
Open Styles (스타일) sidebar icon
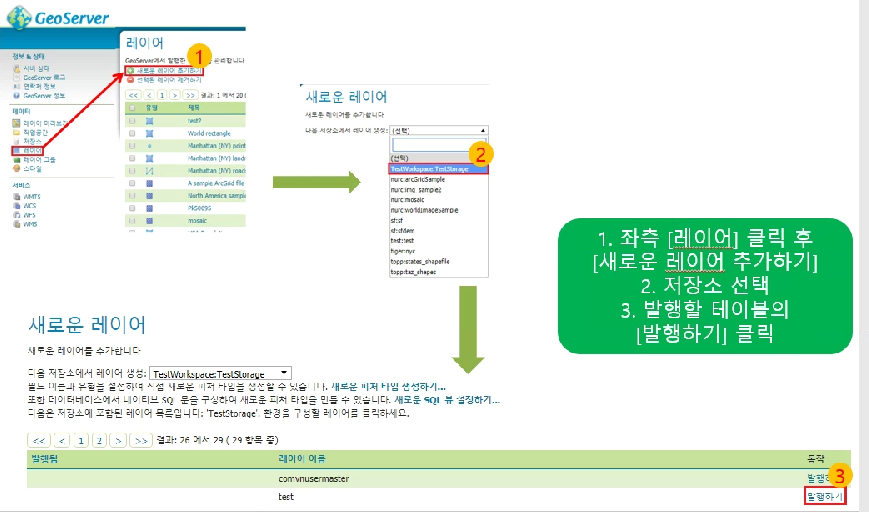16,168
